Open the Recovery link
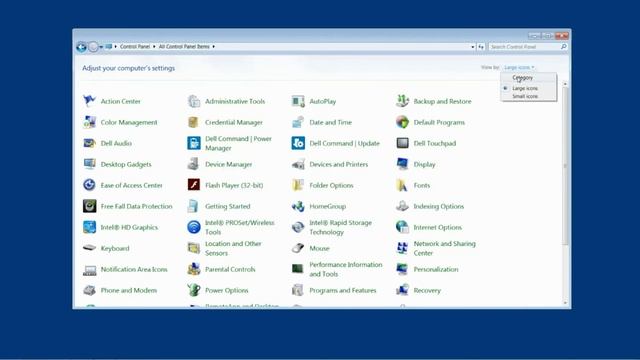This screenshot has height=360, width=640. 427,290
